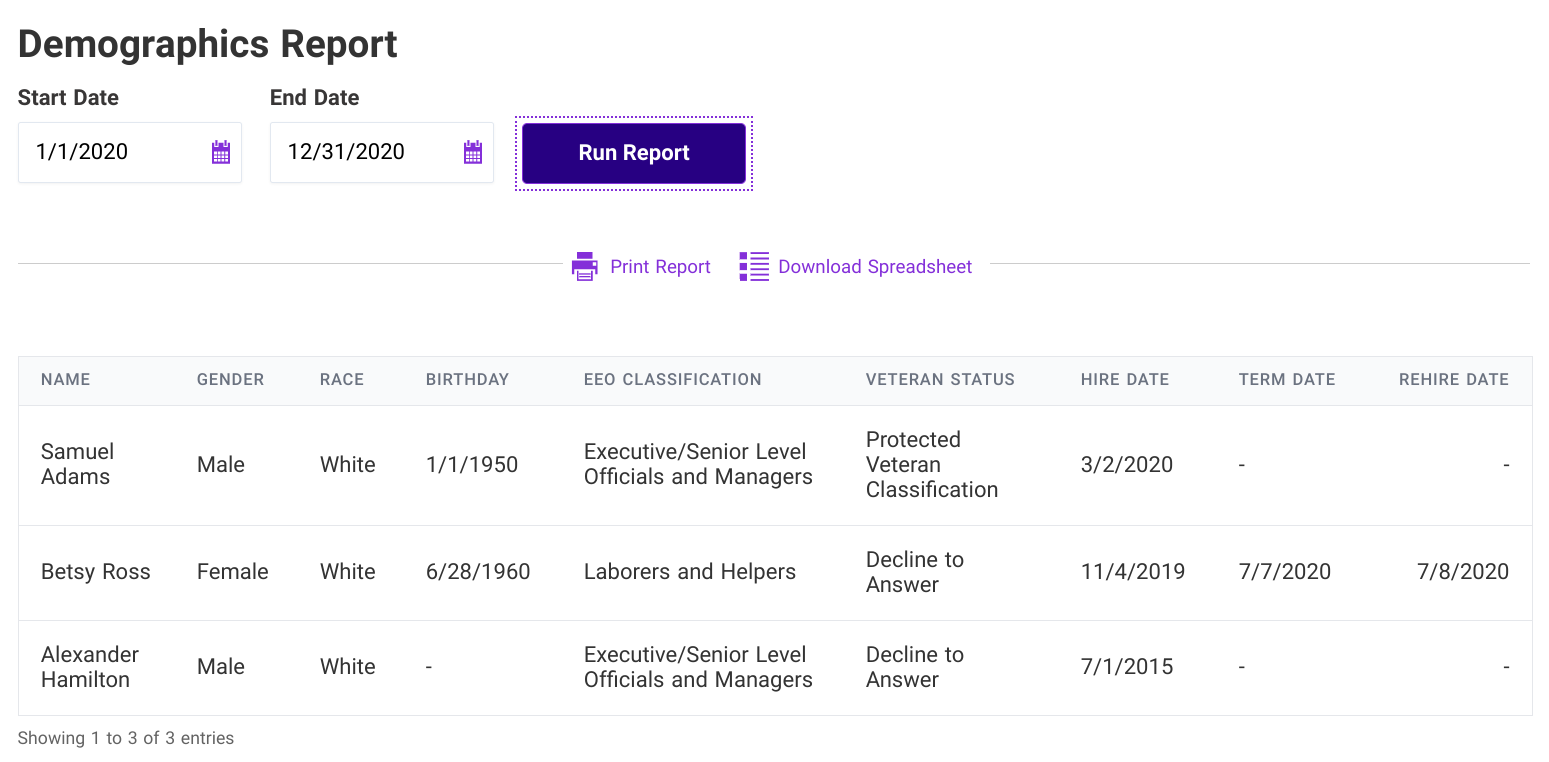Screen dimensions: 1549x762
Task: Sort by REHIRE DATE column header
Action: click(1454, 380)
